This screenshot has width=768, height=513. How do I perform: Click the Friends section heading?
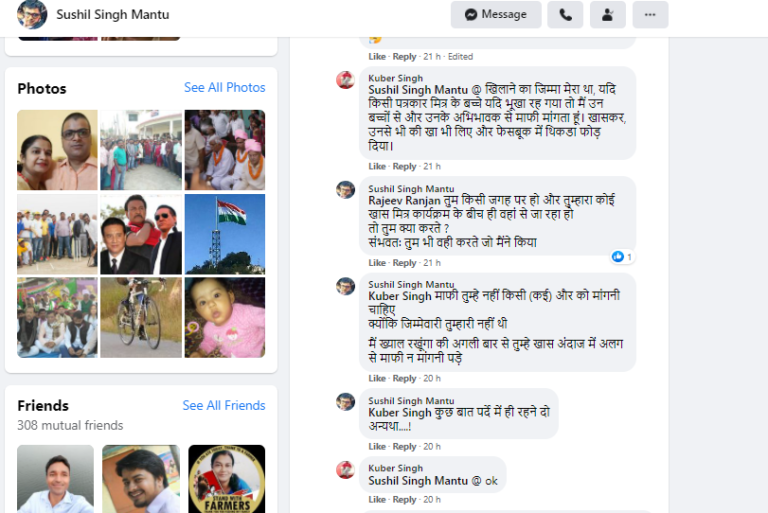pyautogui.click(x=43, y=406)
